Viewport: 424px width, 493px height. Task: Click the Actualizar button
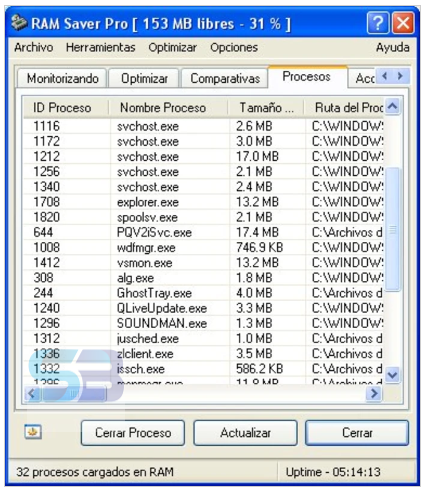coord(245,433)
